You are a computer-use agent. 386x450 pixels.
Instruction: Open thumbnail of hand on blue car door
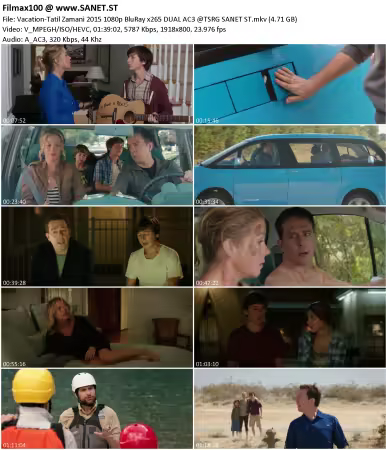[x=290, y=84]
